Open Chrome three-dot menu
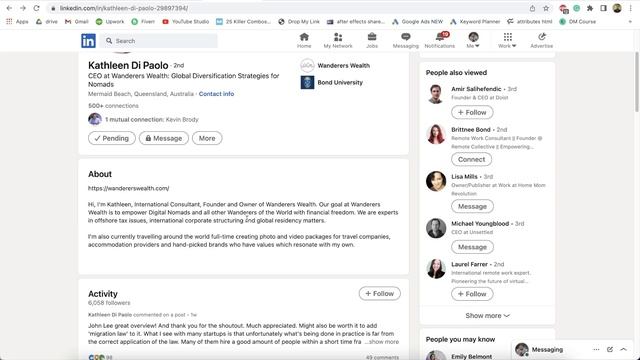Viewport: 640px width, 360px height. point(631,8)
